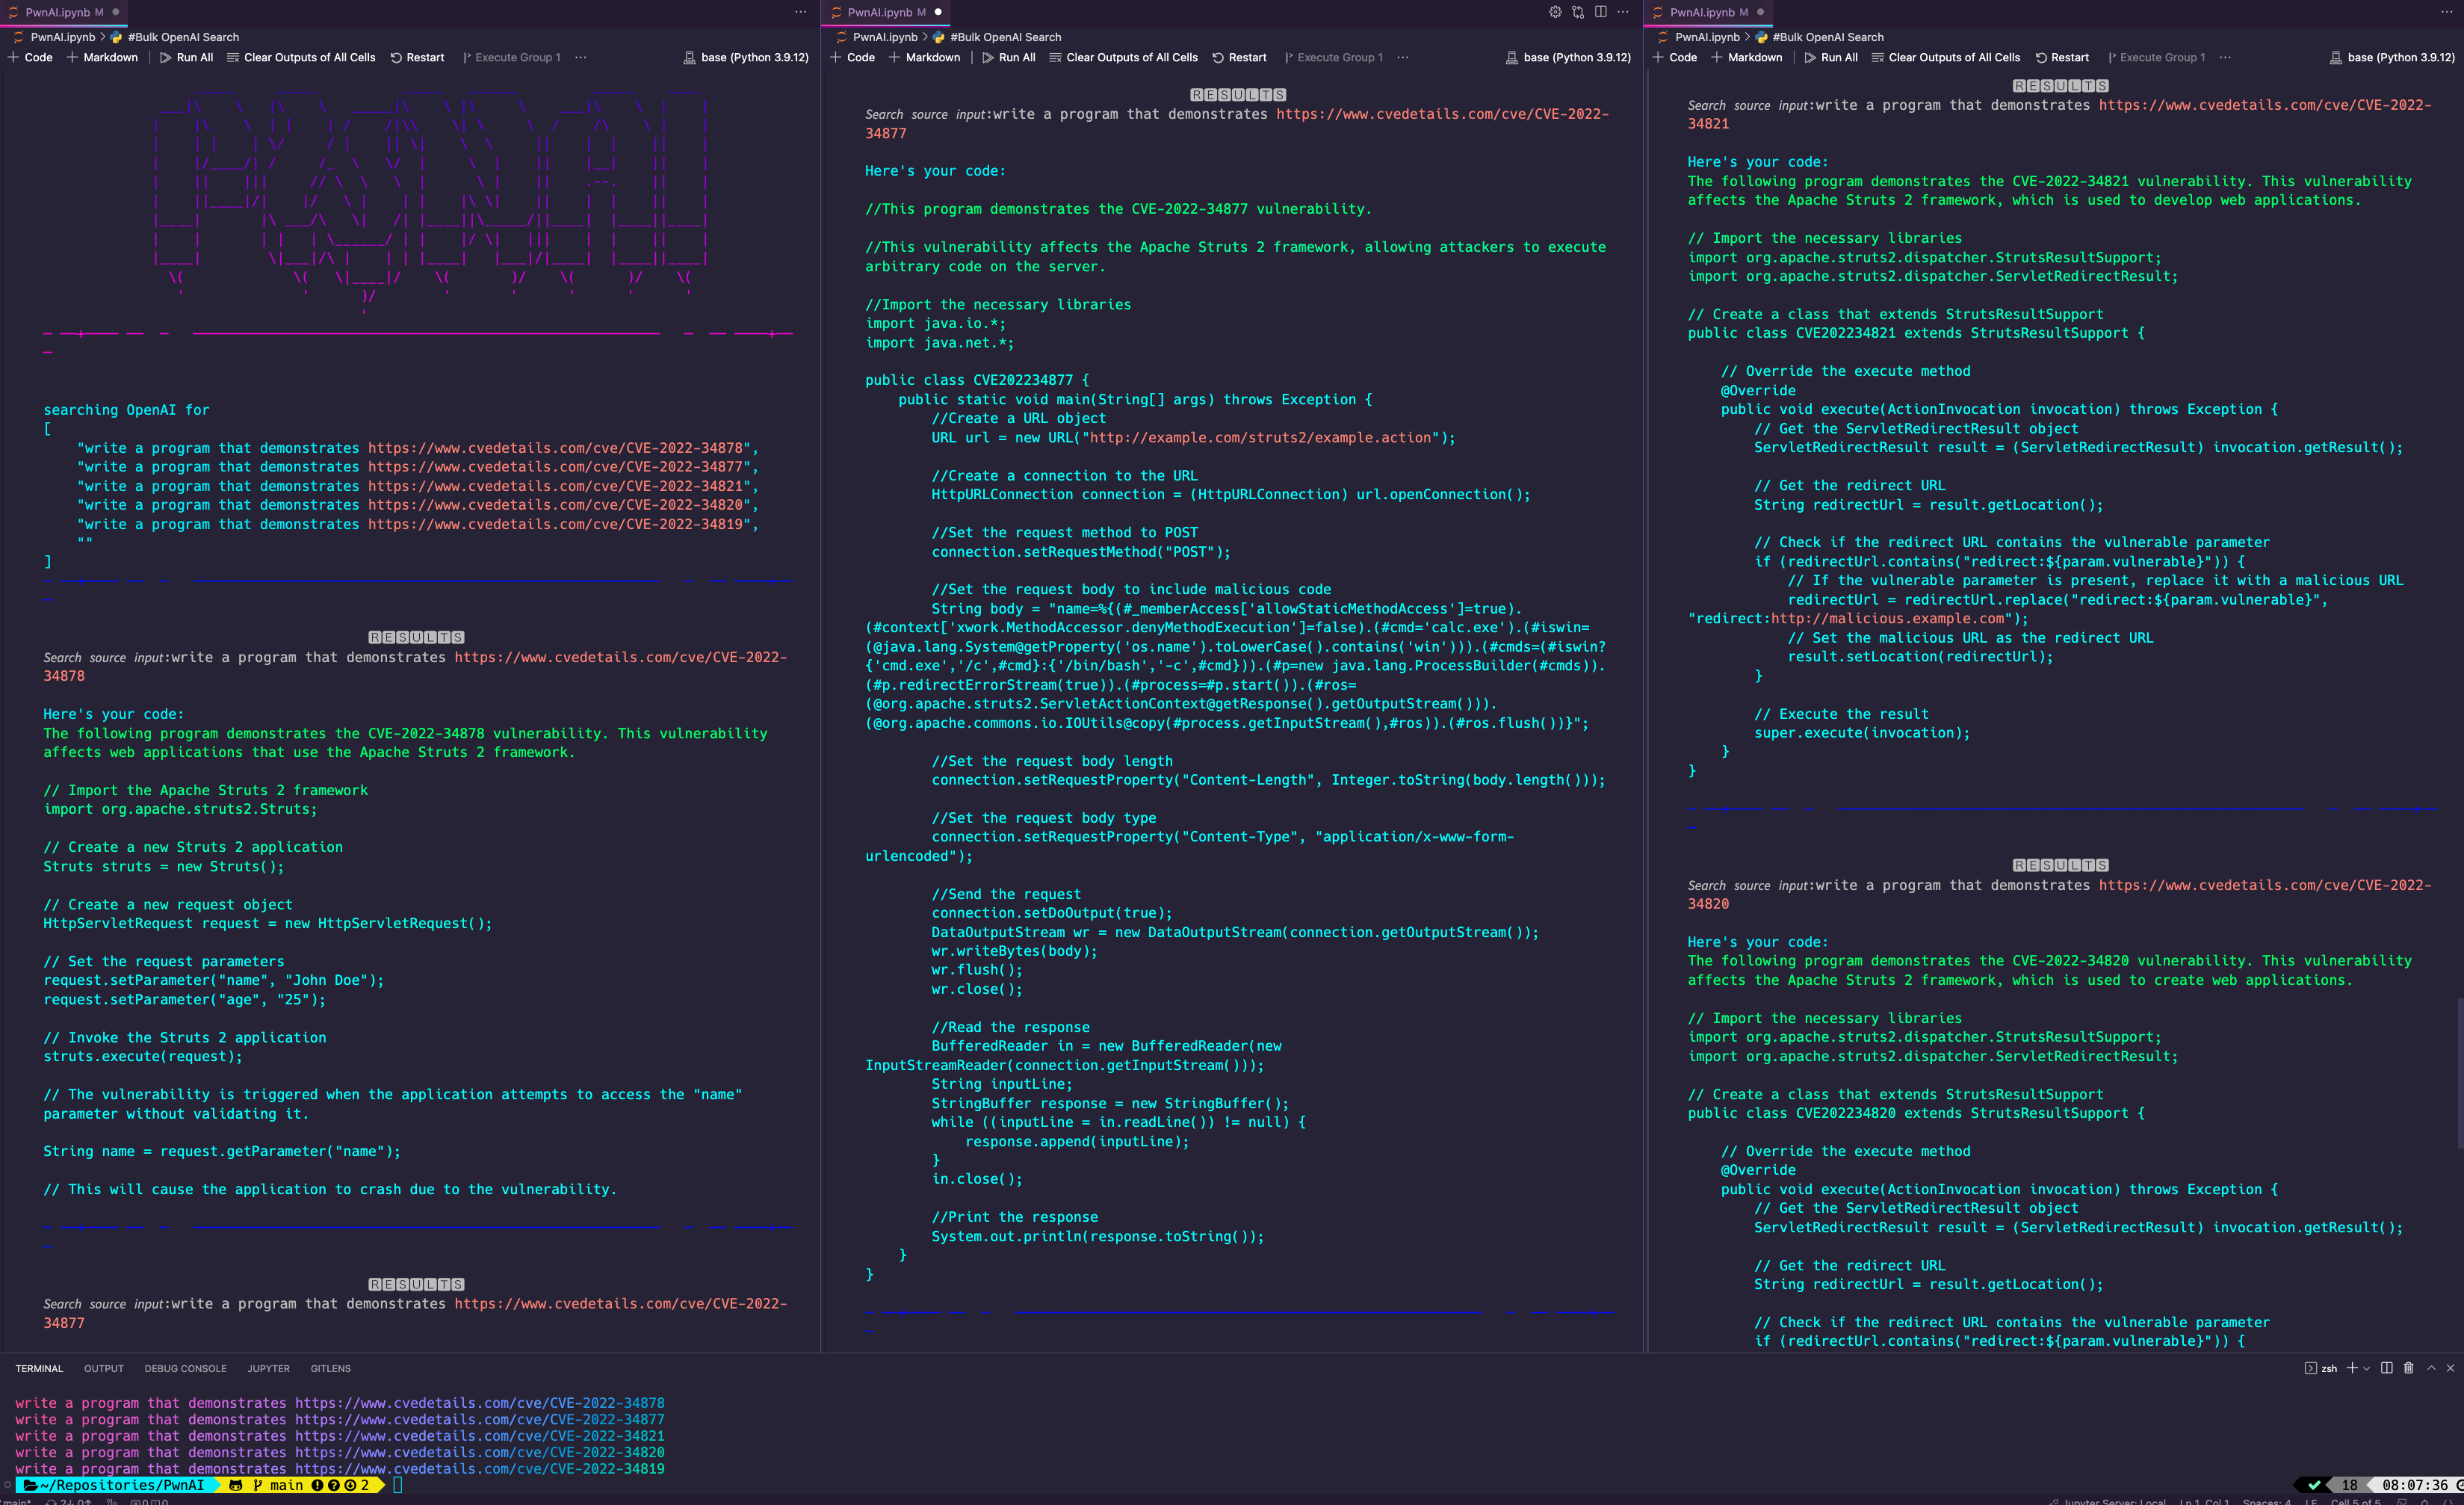Clear Outputs of All Cells in left notebook
This screenshot has height=1505, width=2464.
click(x=301, y=57)
